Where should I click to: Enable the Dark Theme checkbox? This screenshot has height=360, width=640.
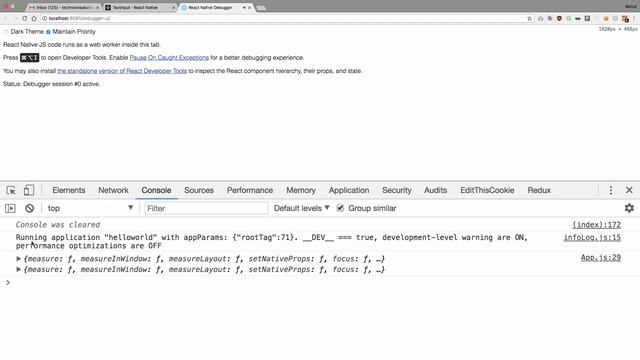pyautogui.click(x=6, y=32)
